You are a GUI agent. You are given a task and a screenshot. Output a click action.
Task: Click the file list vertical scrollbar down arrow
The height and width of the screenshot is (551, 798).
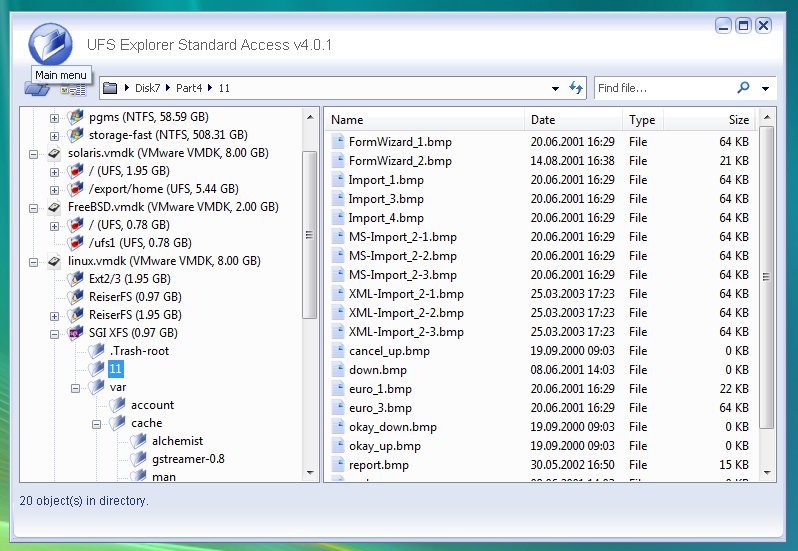pos(767,473)
